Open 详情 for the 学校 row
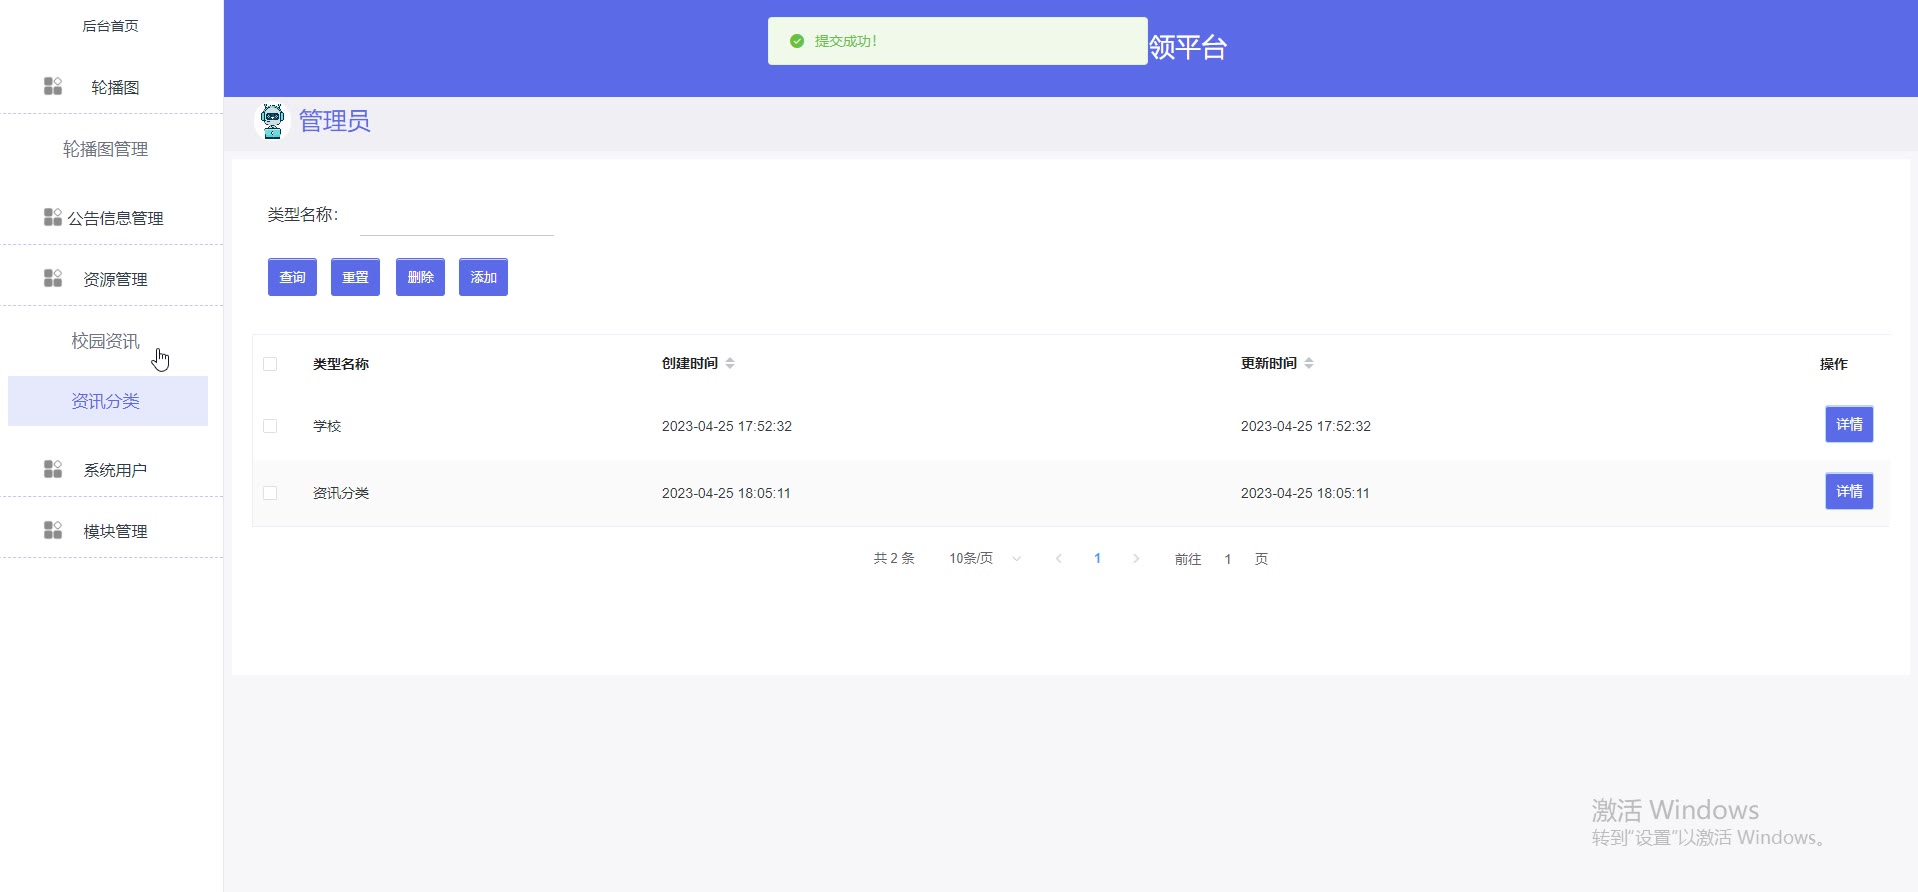The width and height of the screenshot is (1918, 892). [1848, 424]
